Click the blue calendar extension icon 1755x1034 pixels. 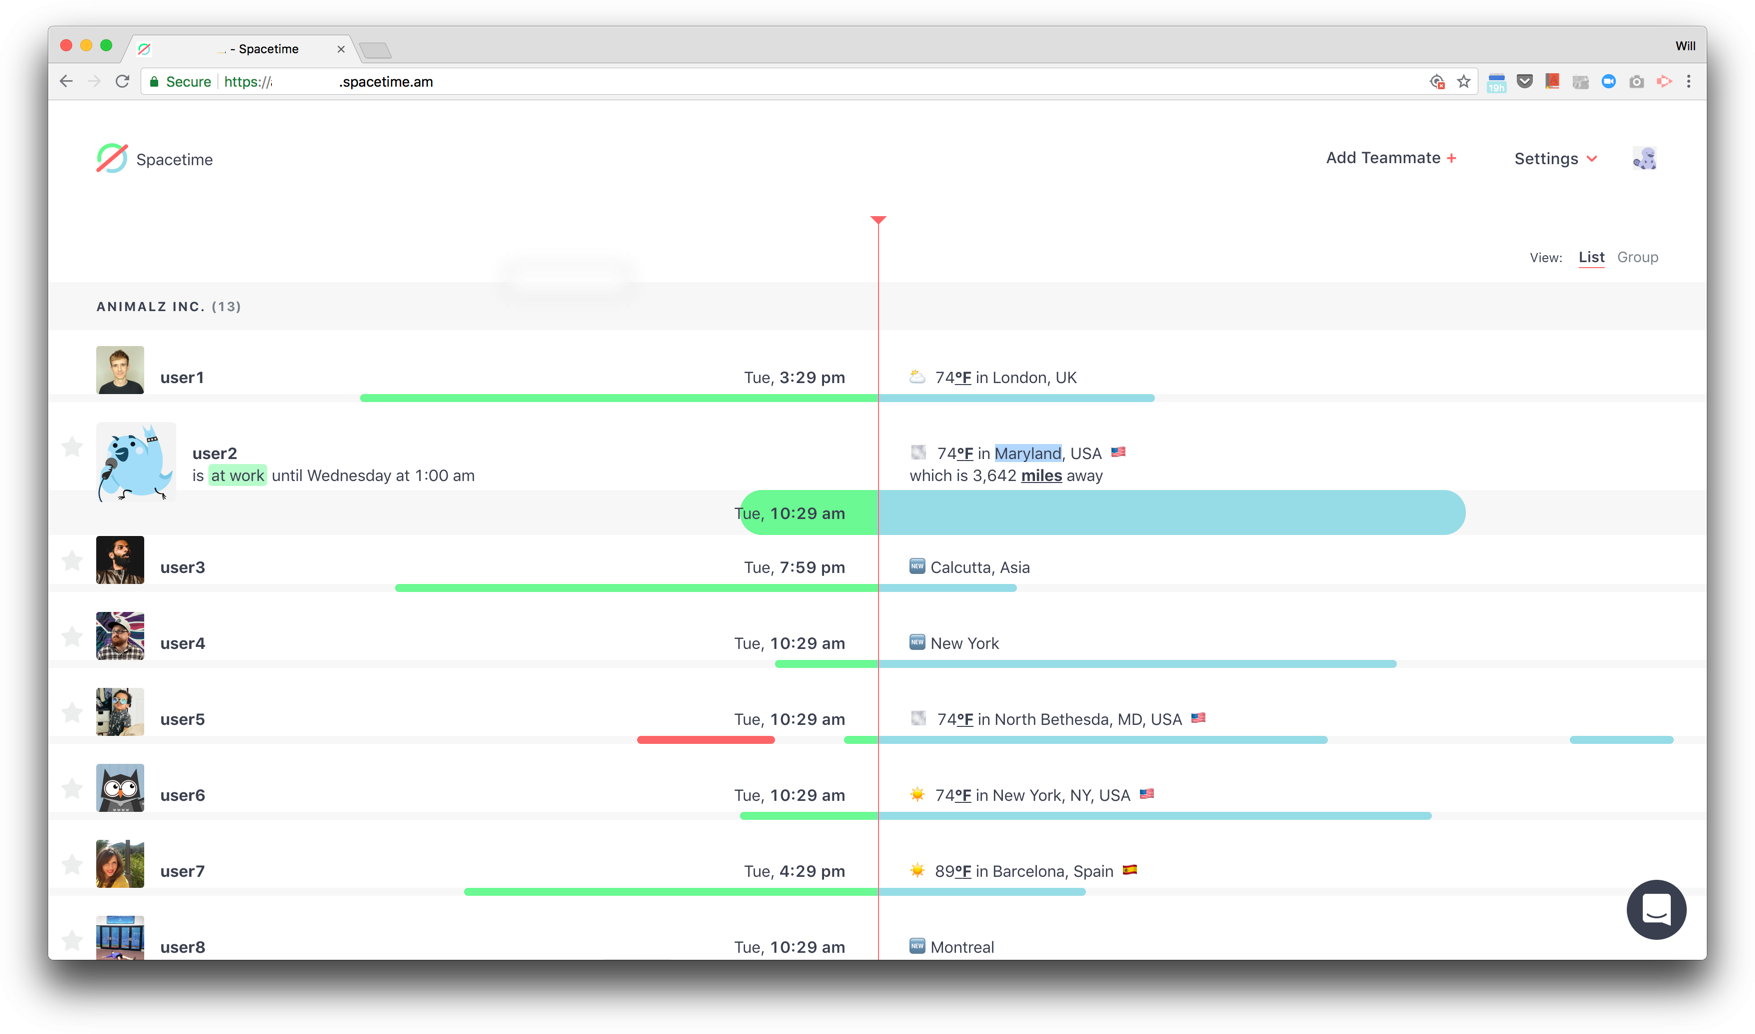coord(1497,83)
